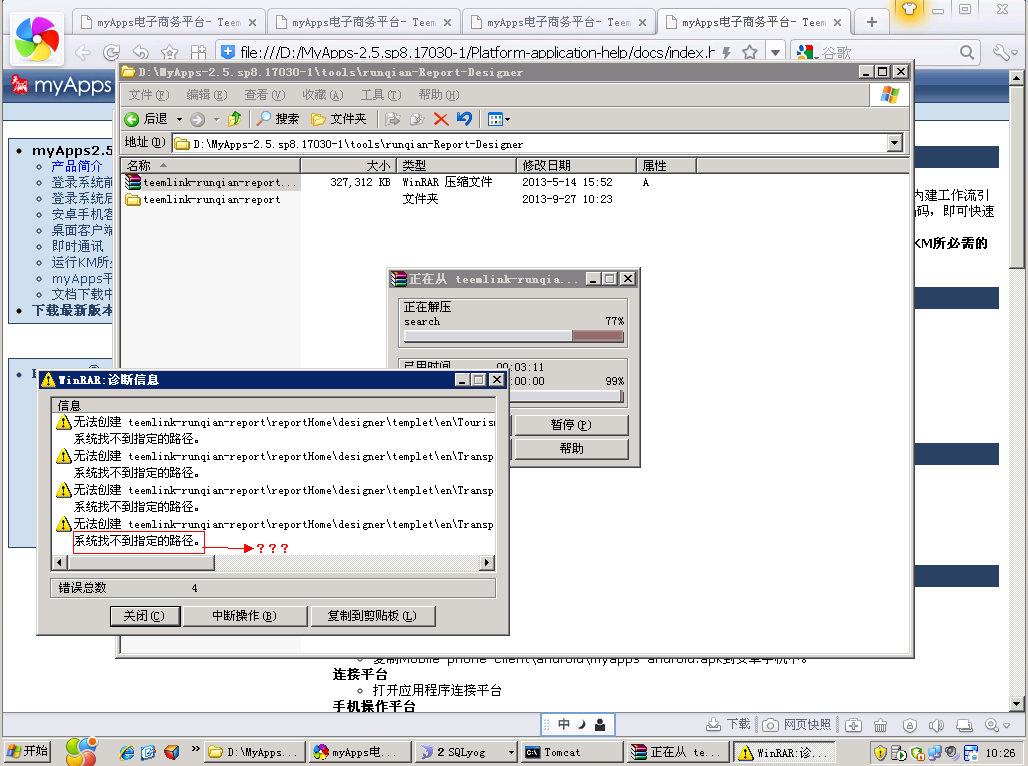Click the green Back arrow in Explorer toolbar
This screenshot has height=766, width=1028.
[132, 119]
